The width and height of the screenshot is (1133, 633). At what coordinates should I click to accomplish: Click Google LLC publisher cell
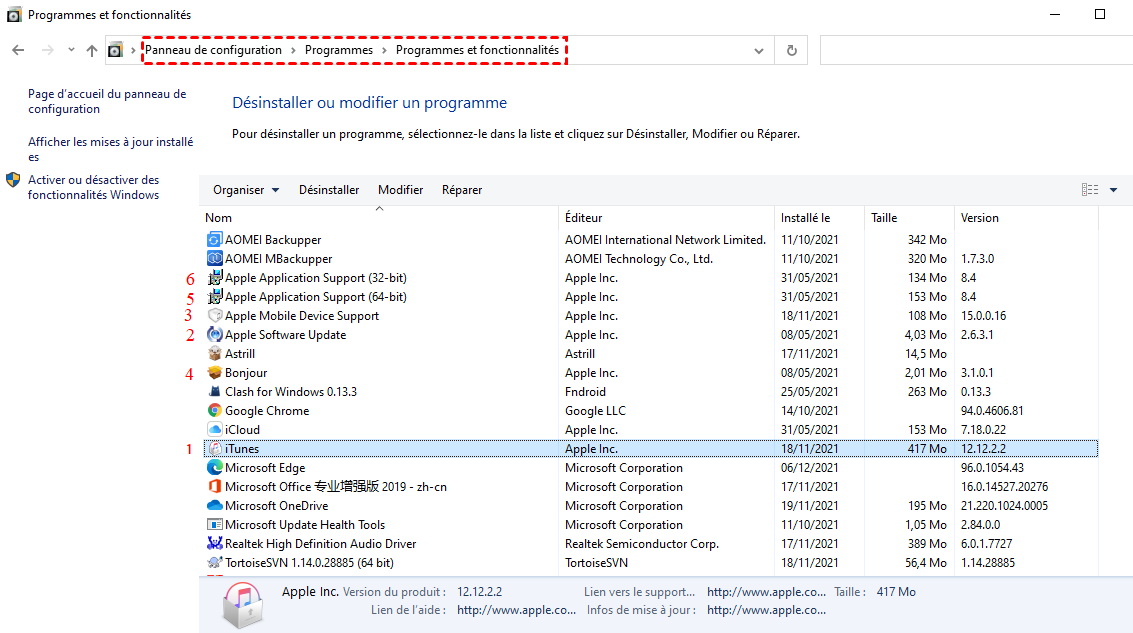tap(595, 410)
